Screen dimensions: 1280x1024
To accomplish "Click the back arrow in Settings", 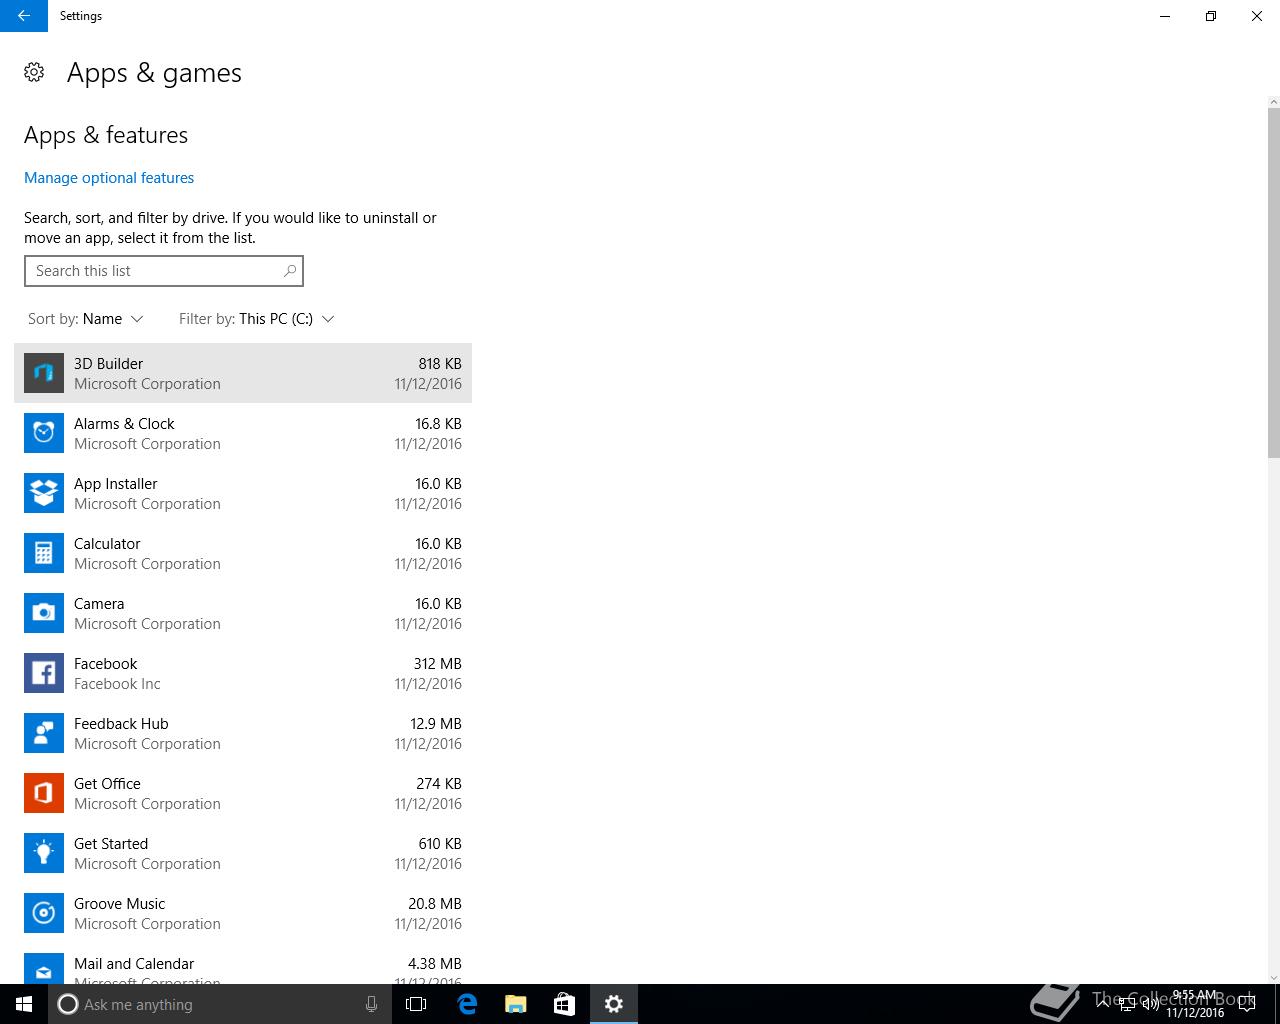I will pos(23,16).
